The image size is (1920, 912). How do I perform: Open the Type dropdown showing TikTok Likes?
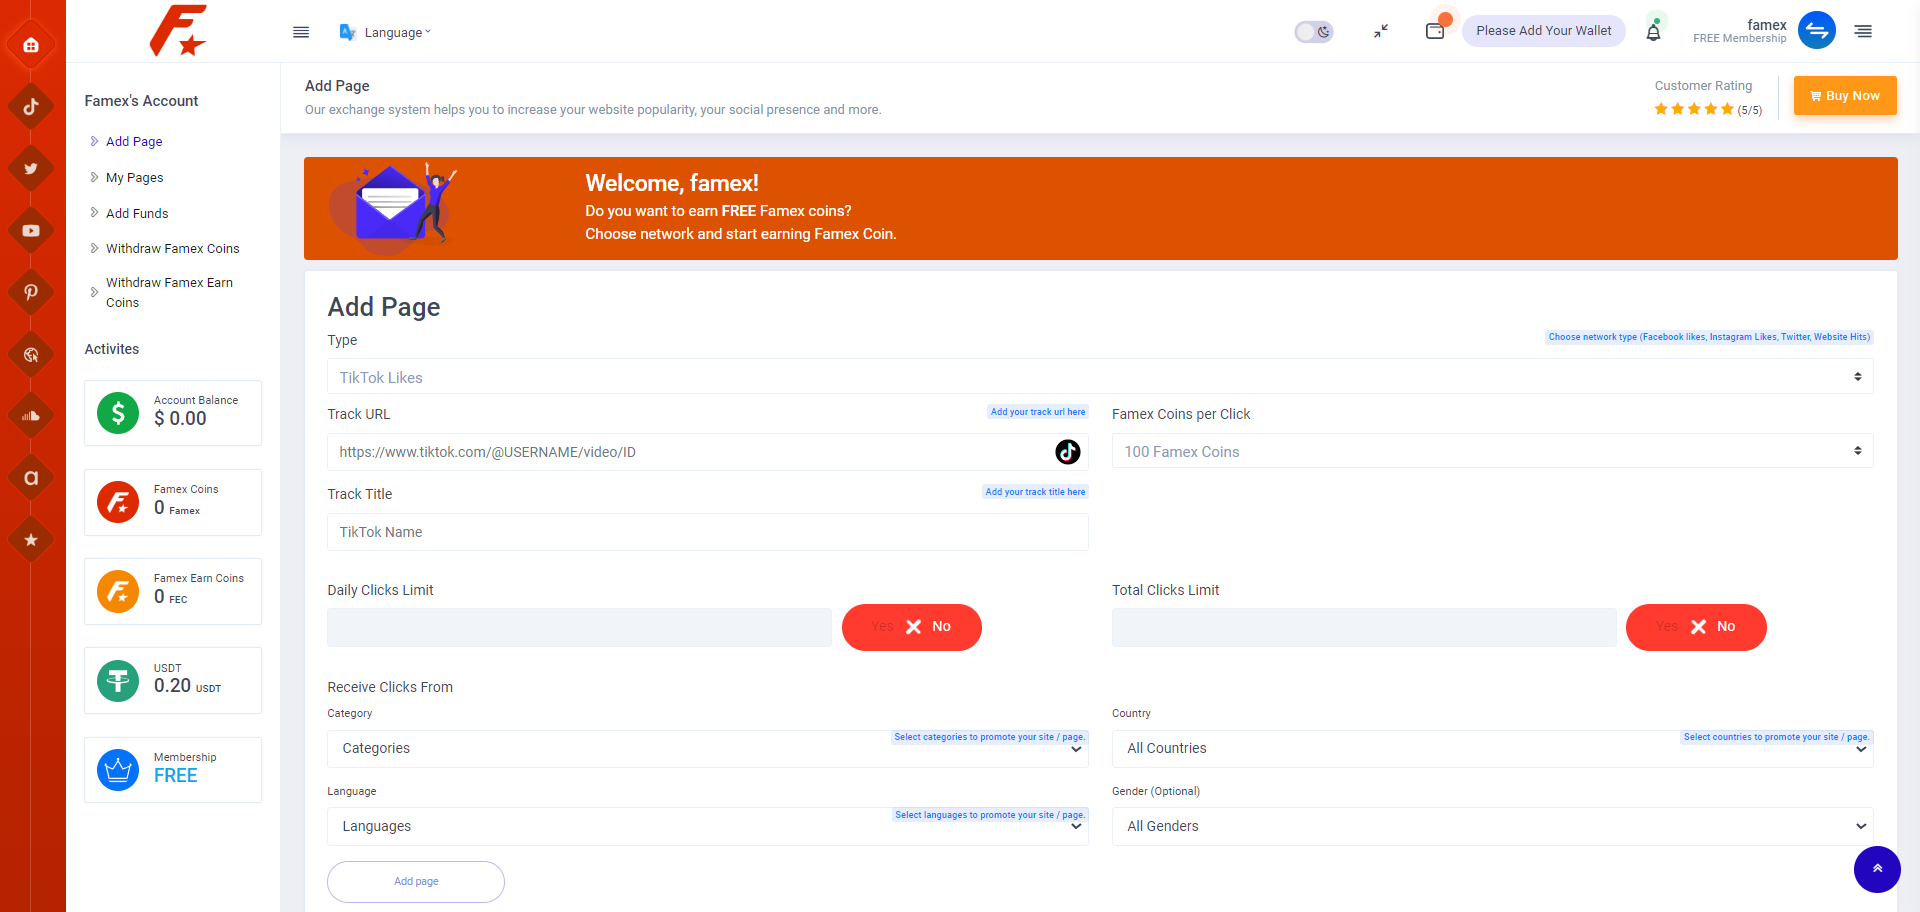(x=1100, y=377)
